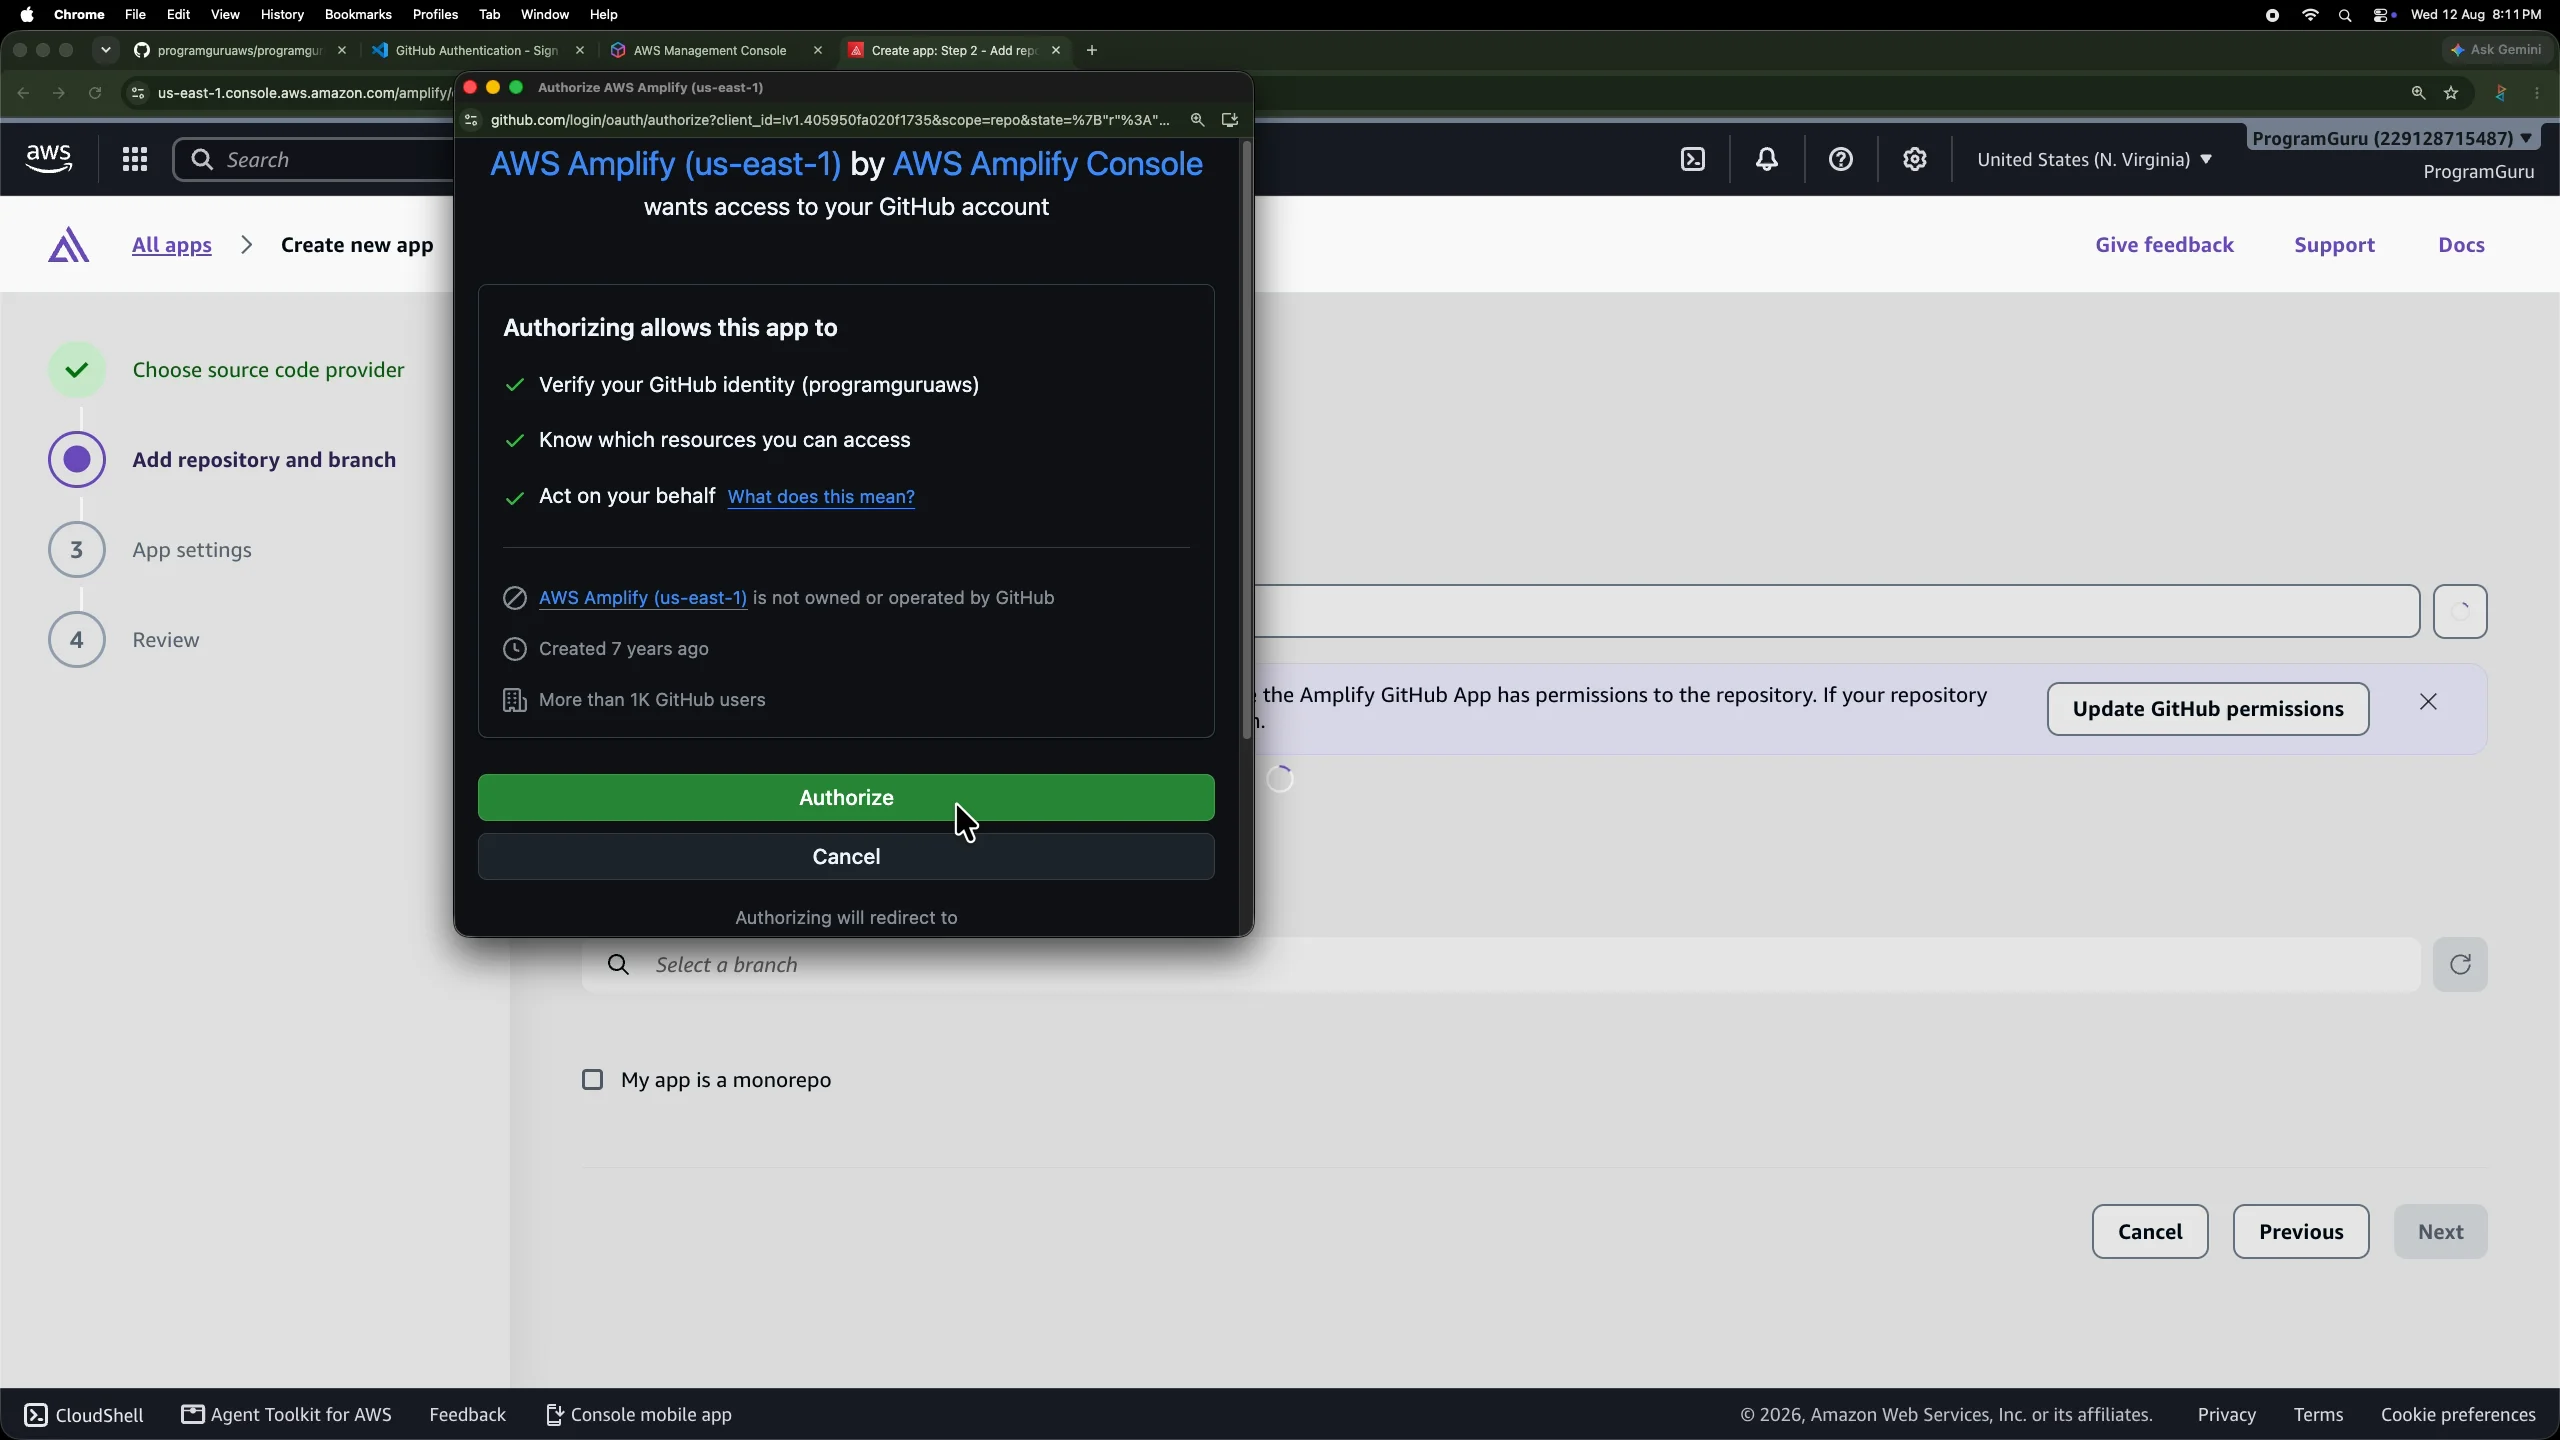Image resolution: width=2560 pixels, height=1440 pixels.
Task: Open the help question-mark menu
Action: tap(1841, 159)
